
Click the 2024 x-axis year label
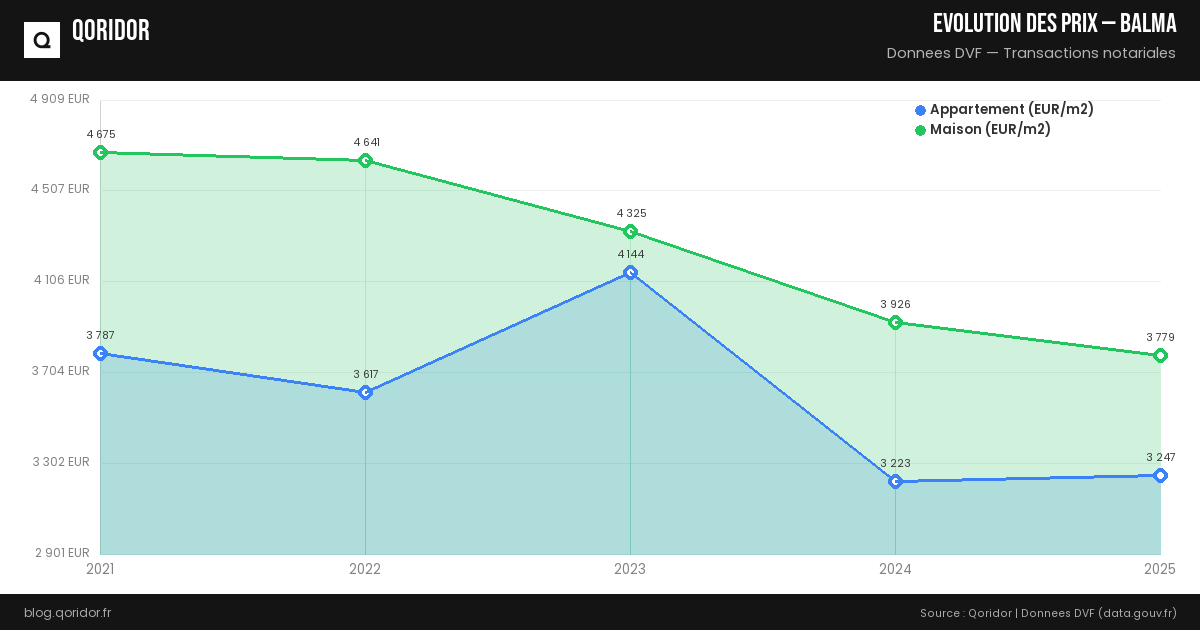click(895, 569)
